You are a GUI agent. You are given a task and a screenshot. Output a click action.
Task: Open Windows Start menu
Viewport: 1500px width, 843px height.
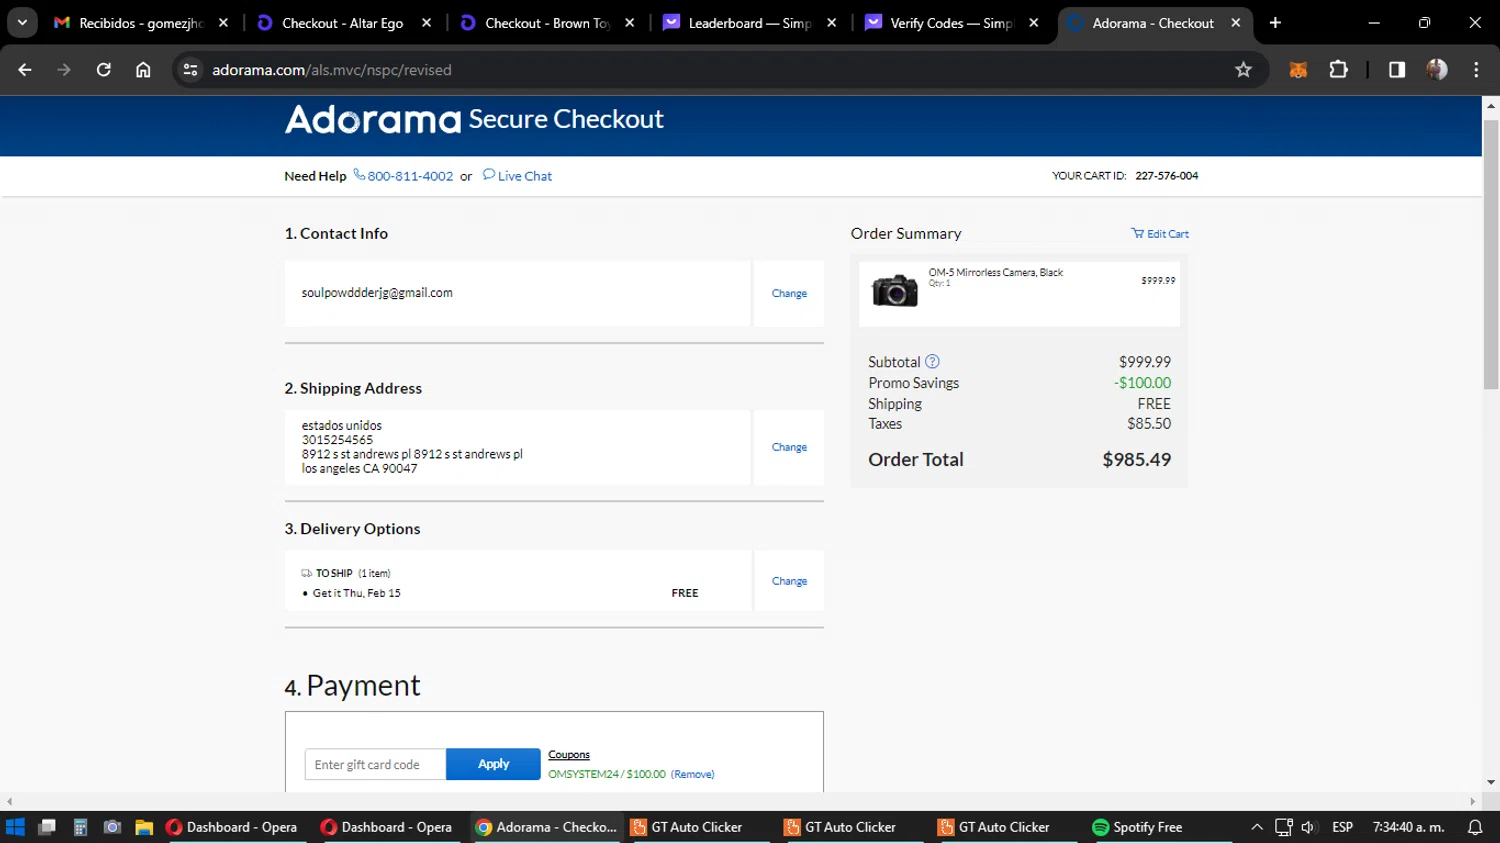click(x=15, y=827)
